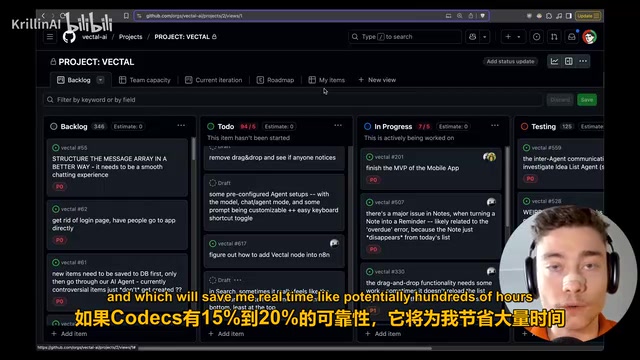This screenshot has height=360, width=640.
Task: Open the user profile avatar menu
Action: click(x=589, y=37)
